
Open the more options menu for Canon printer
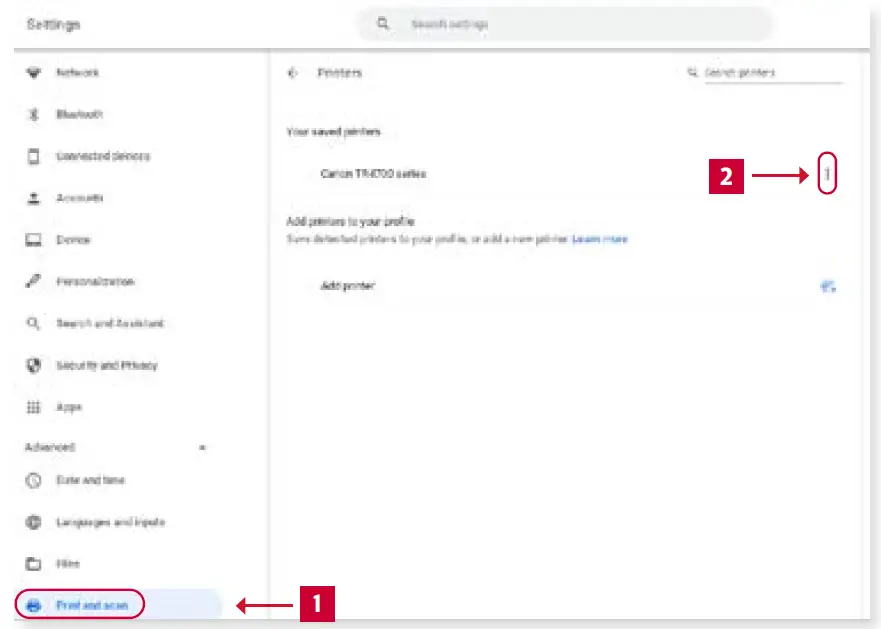pyautogui.click(x=827, y=174)
